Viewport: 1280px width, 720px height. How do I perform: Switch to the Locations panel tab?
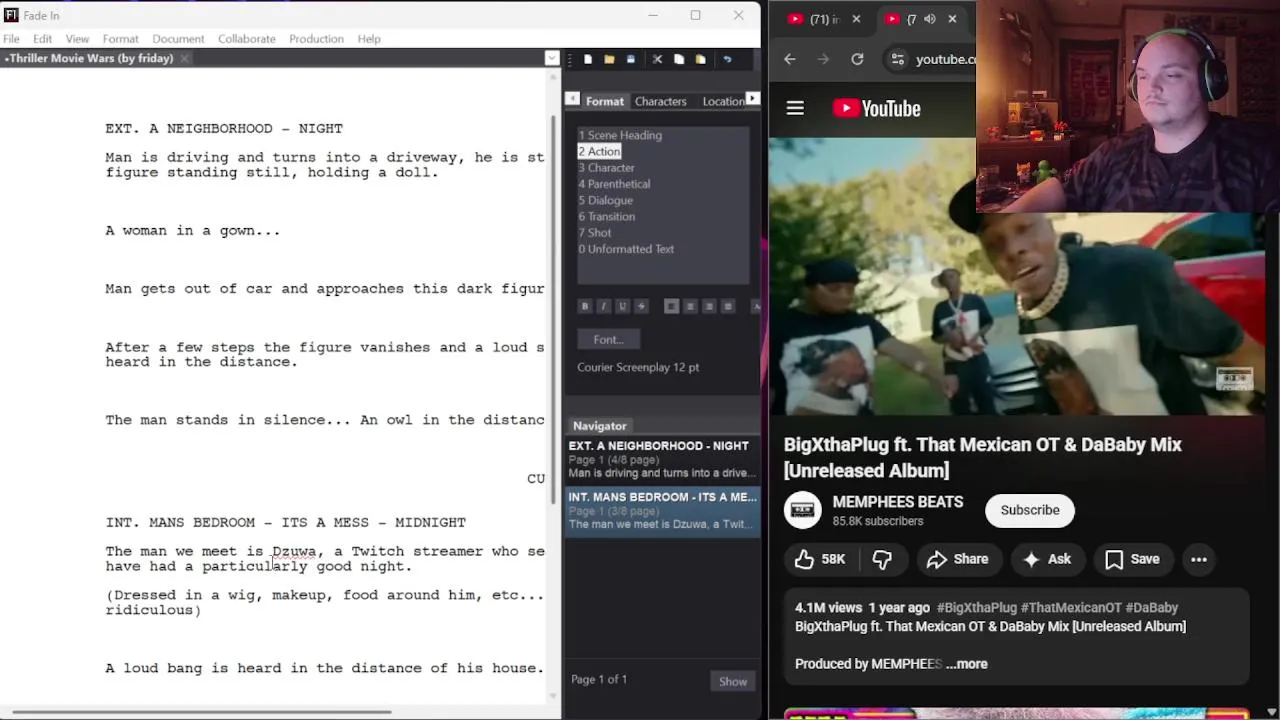[x=723, y=101]
